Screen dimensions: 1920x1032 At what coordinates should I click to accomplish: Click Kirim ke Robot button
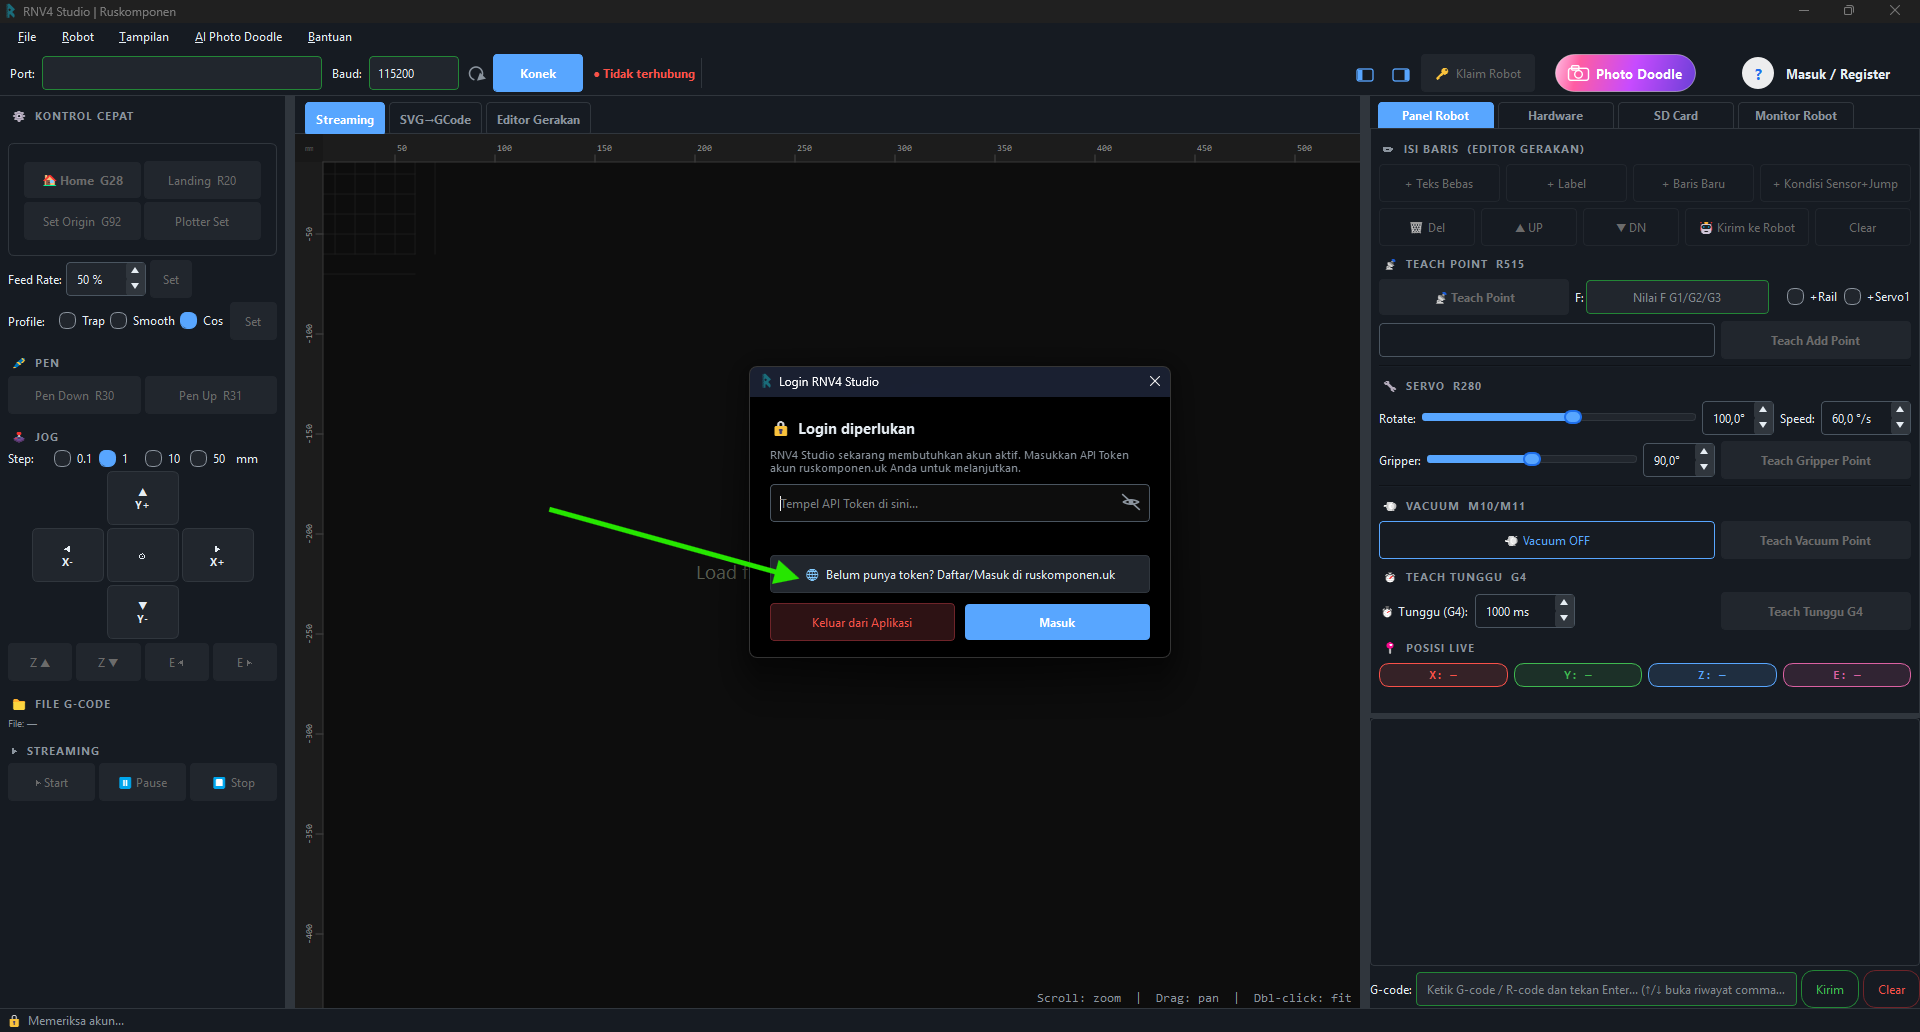coord(1747,228)
